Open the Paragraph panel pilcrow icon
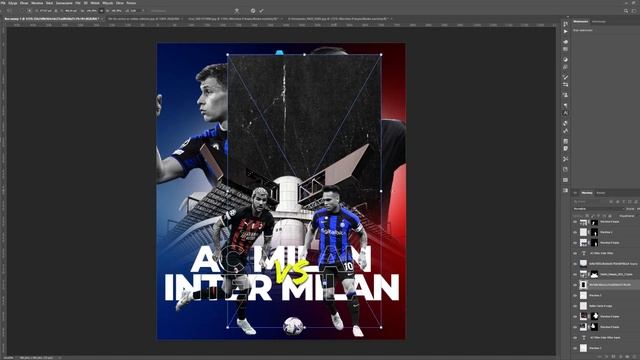 (565, 105)
